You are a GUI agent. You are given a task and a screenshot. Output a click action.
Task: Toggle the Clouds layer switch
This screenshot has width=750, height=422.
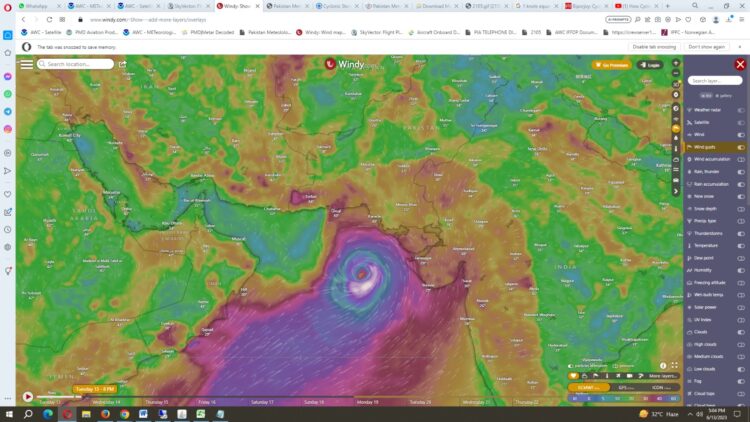[741, 332]
